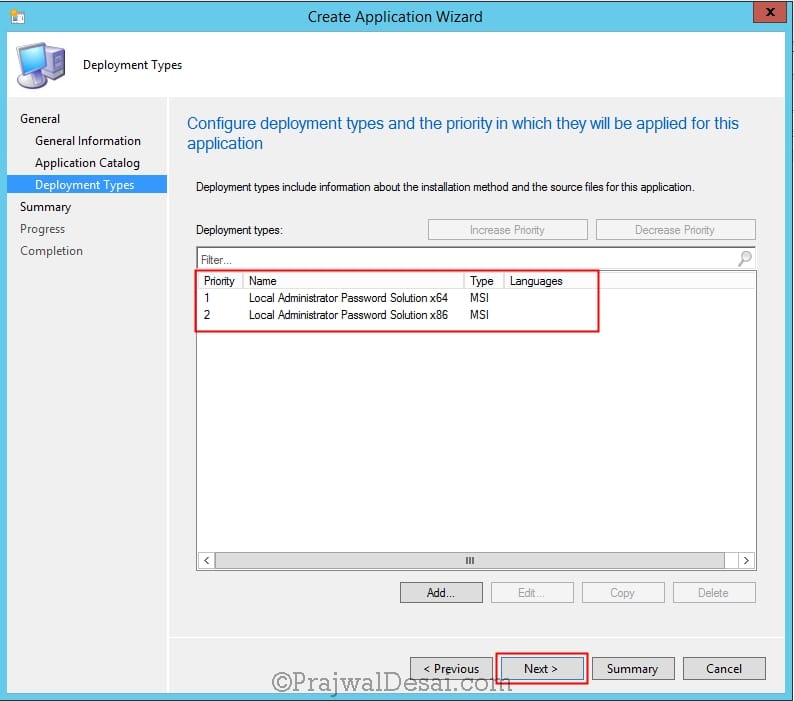Sort by the Type column header

(x=484, y=281)
